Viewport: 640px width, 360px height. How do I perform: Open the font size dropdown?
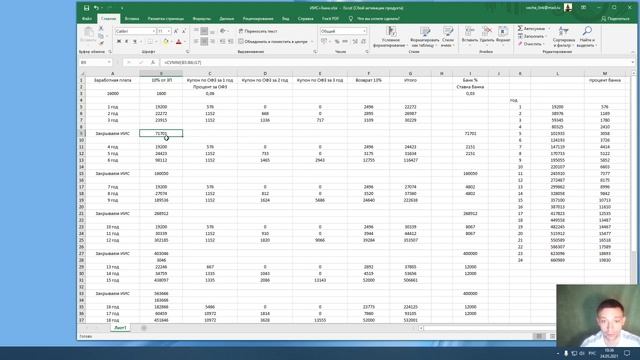(169, 31)
